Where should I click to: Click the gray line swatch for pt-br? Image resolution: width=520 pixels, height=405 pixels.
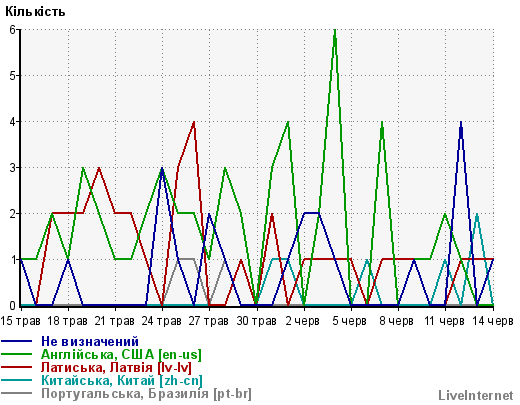[17, 393]
